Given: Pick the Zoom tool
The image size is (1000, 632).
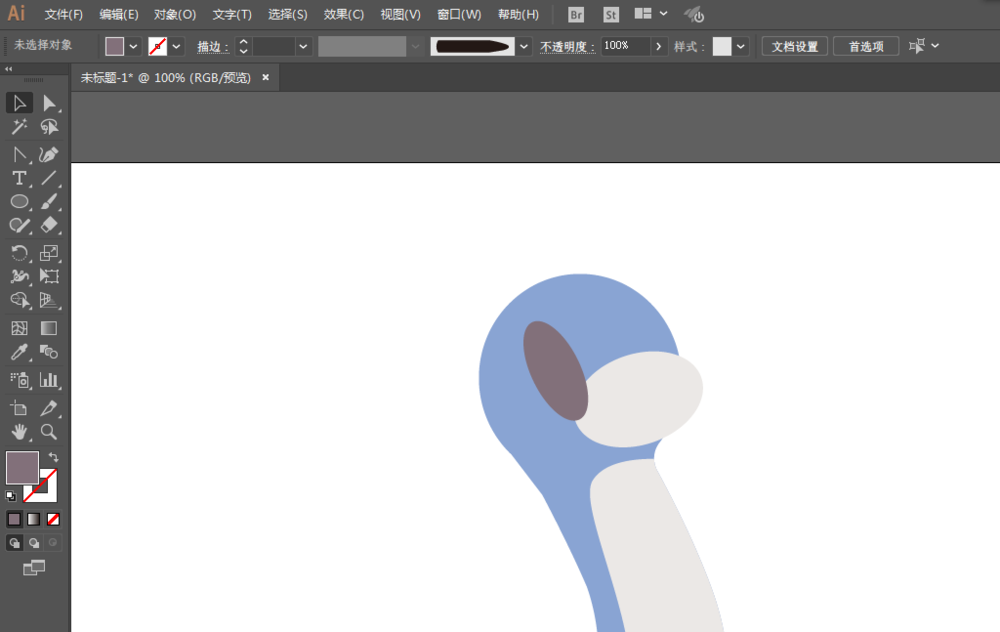Looking at the screenshot, I should tap(49, 432).
